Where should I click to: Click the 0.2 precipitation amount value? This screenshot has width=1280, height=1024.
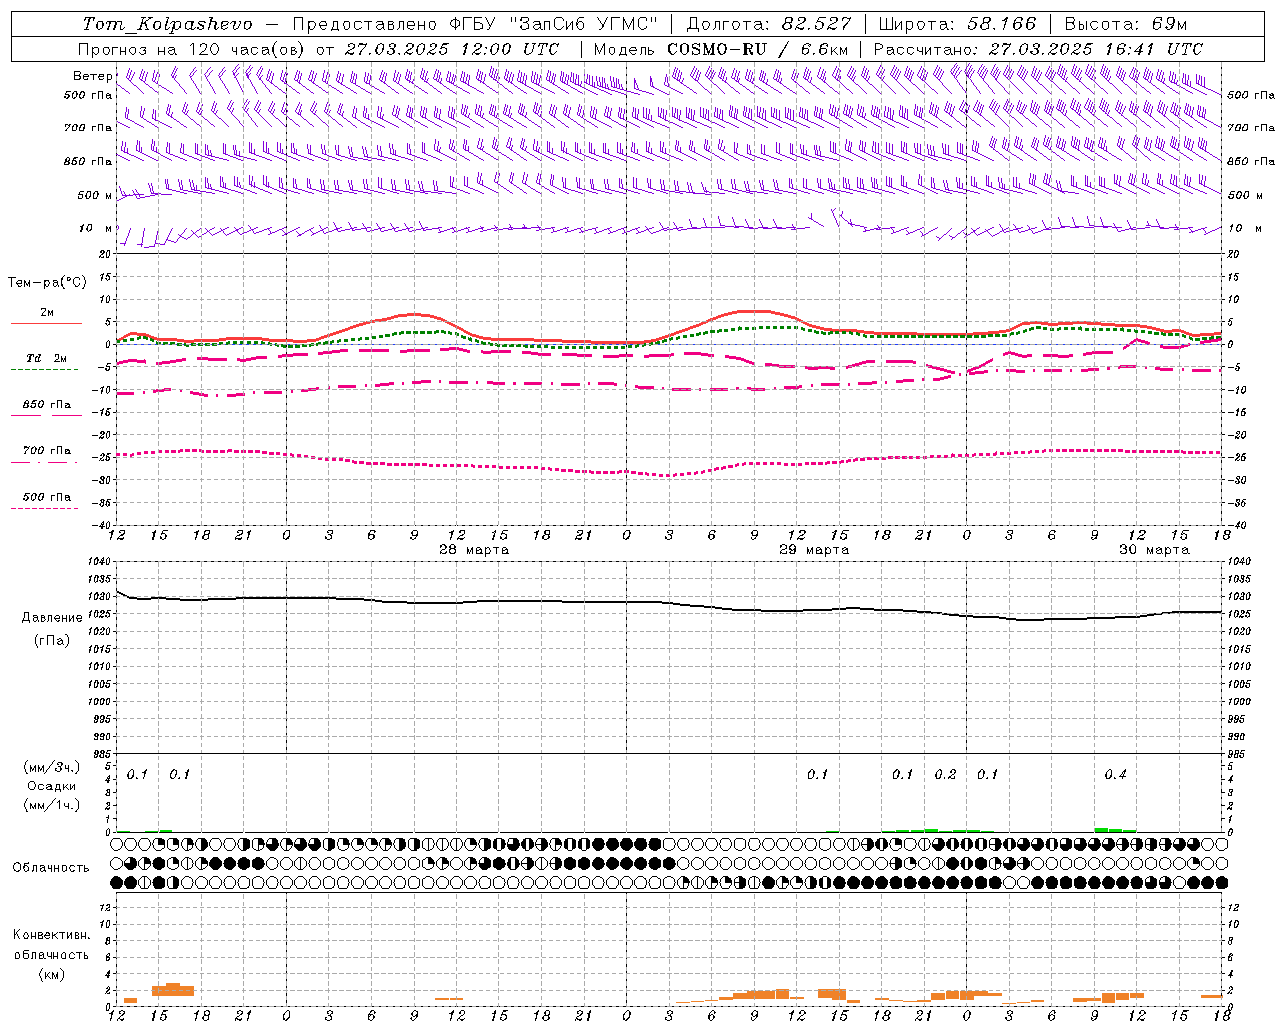click(x=945, y=775)
